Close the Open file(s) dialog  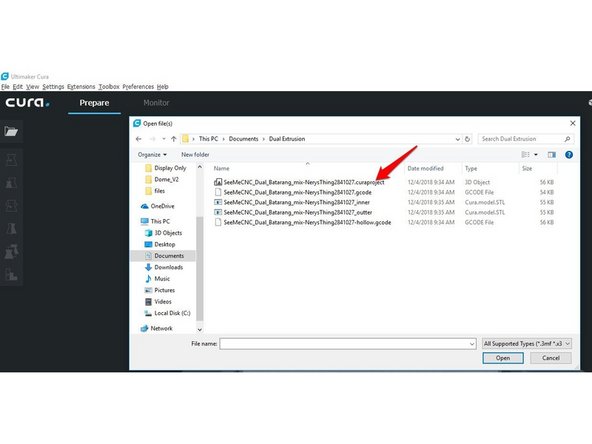[x=572, y=123]
